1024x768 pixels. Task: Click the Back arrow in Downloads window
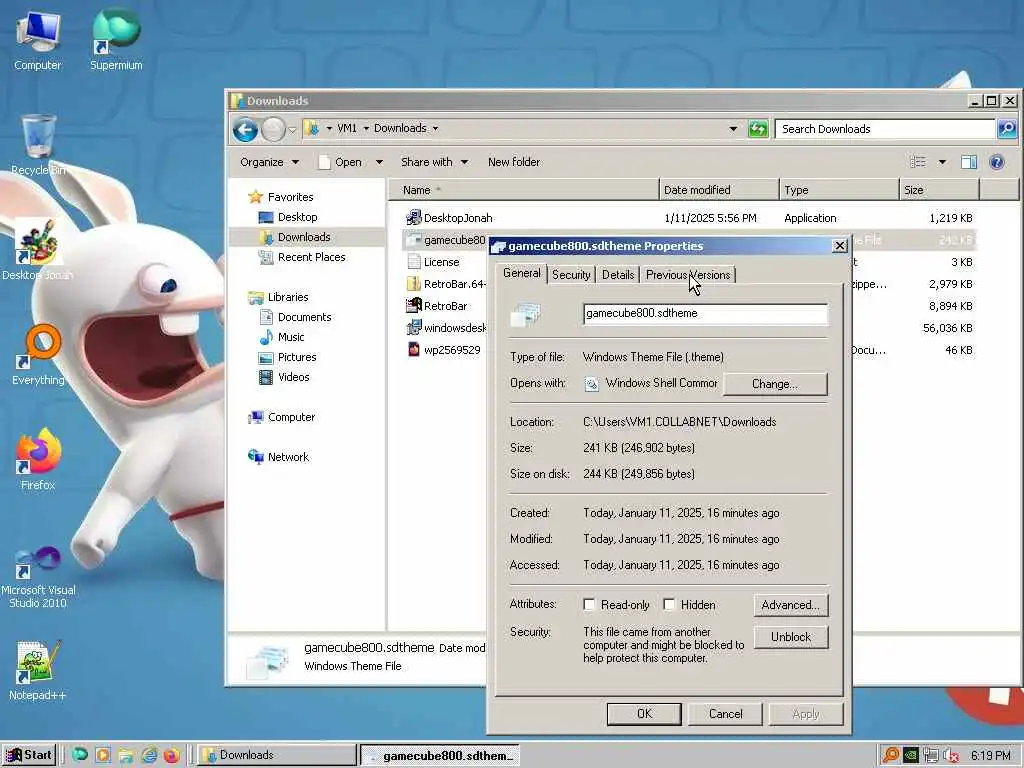(x=246, y=129)
